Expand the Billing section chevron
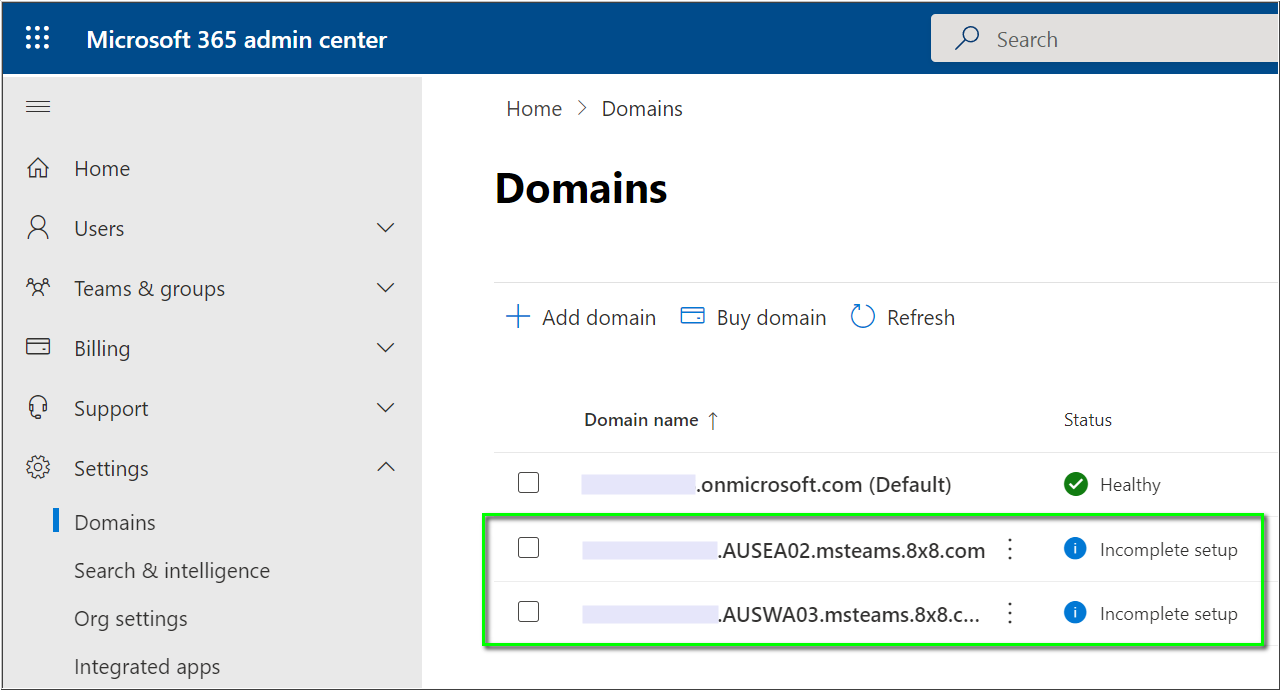 pos(386,348)
